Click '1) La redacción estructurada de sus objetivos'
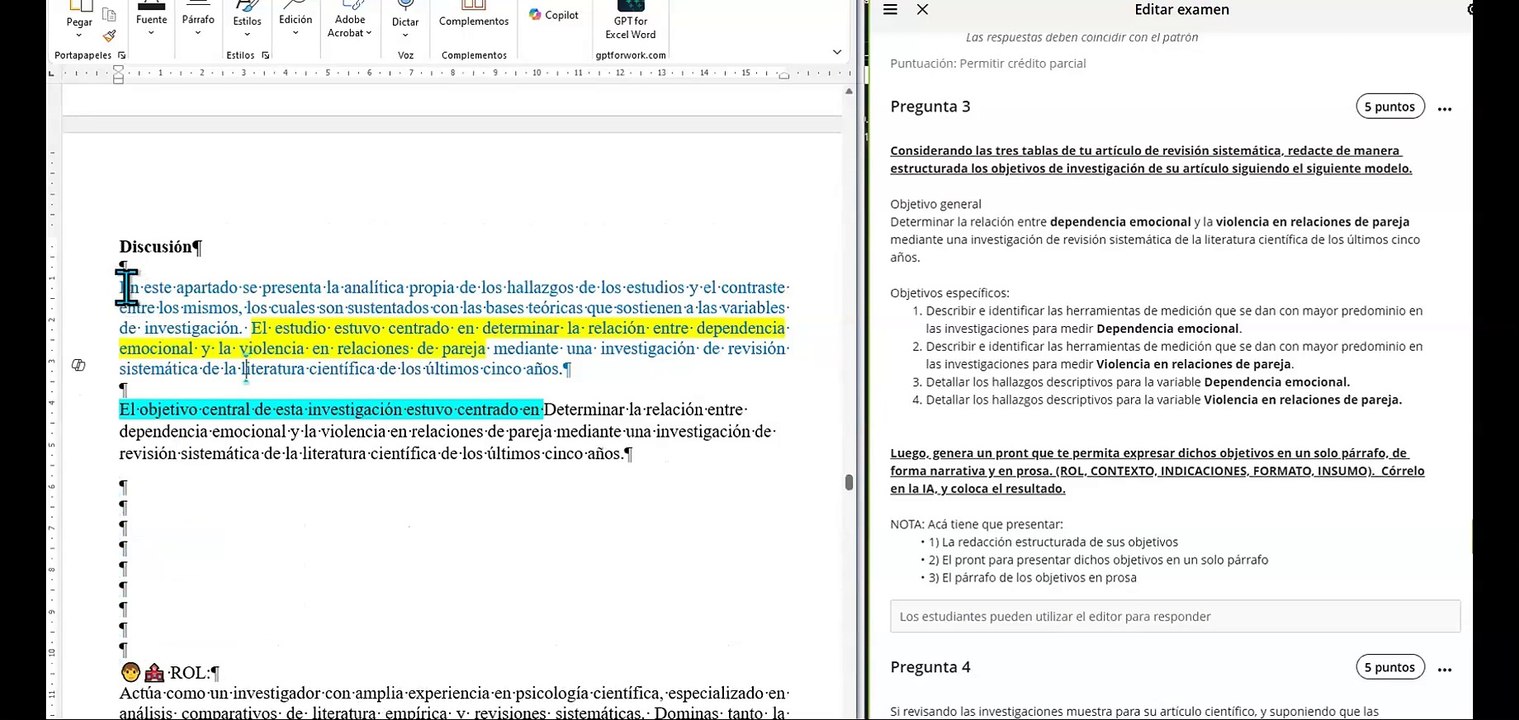The height and width of the screenshot is (720, 1519). point(1053,542)
